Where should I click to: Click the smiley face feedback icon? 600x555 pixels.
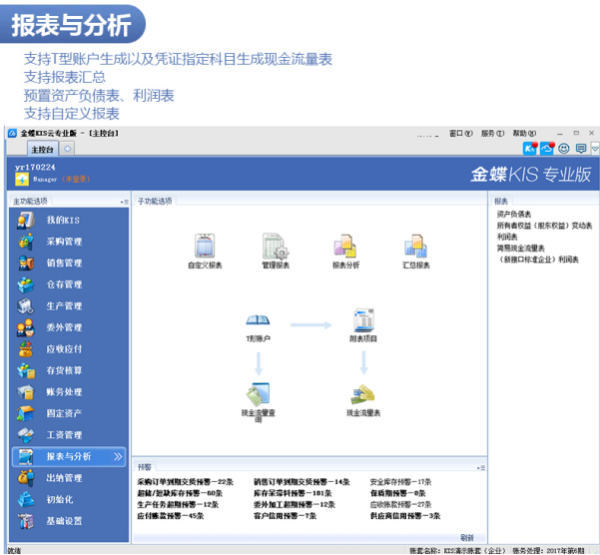tap(564, 149)
